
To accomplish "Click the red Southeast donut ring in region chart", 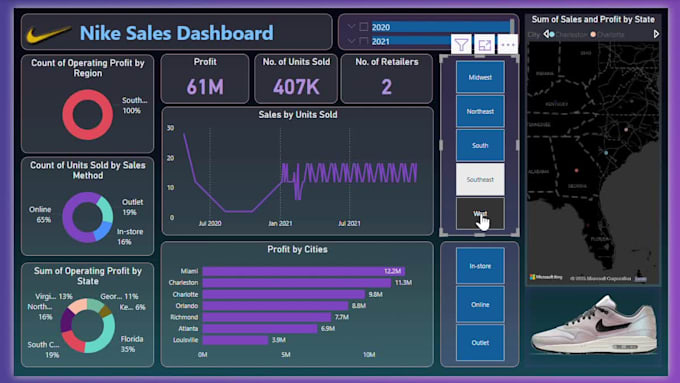I will (88, 94).
